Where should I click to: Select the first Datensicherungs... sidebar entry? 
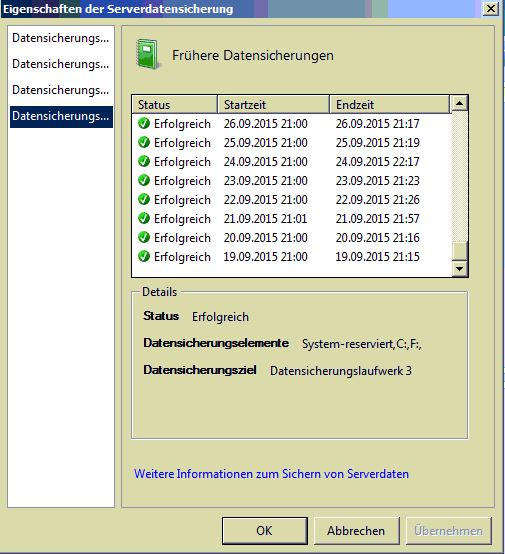coord(61,38)
